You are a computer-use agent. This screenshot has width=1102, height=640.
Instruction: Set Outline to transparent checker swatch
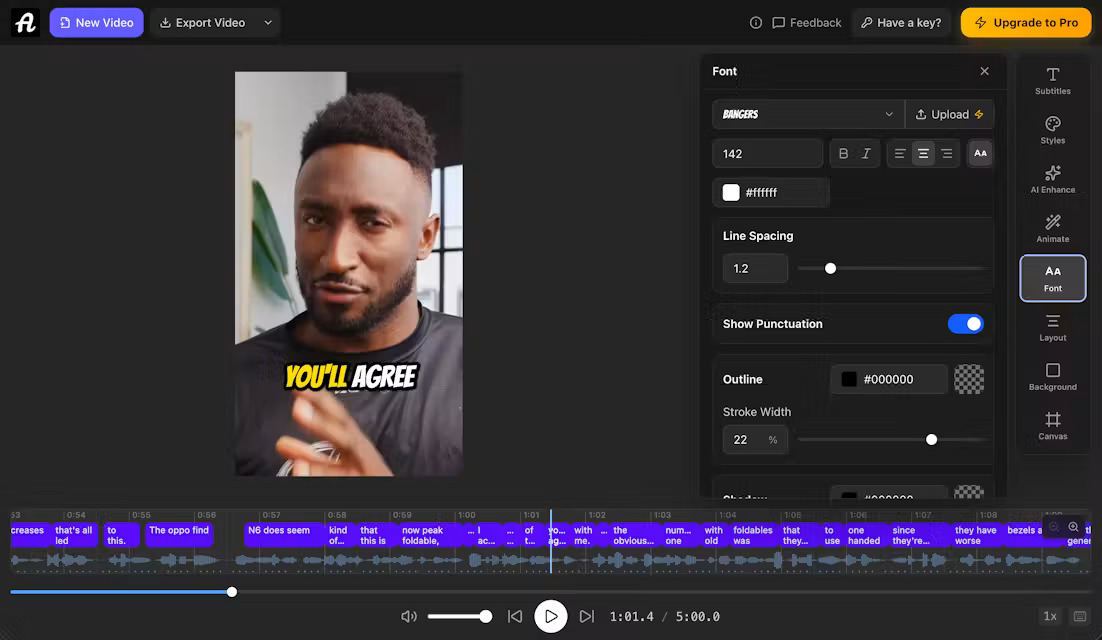click(x=968, y=379)
